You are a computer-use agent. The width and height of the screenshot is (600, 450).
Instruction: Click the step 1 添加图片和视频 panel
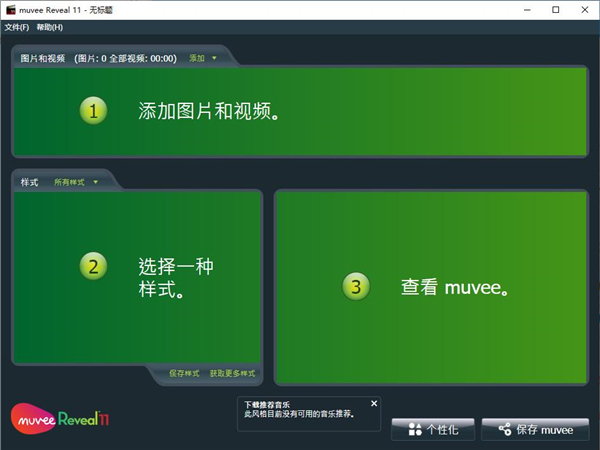pos(300,112)
